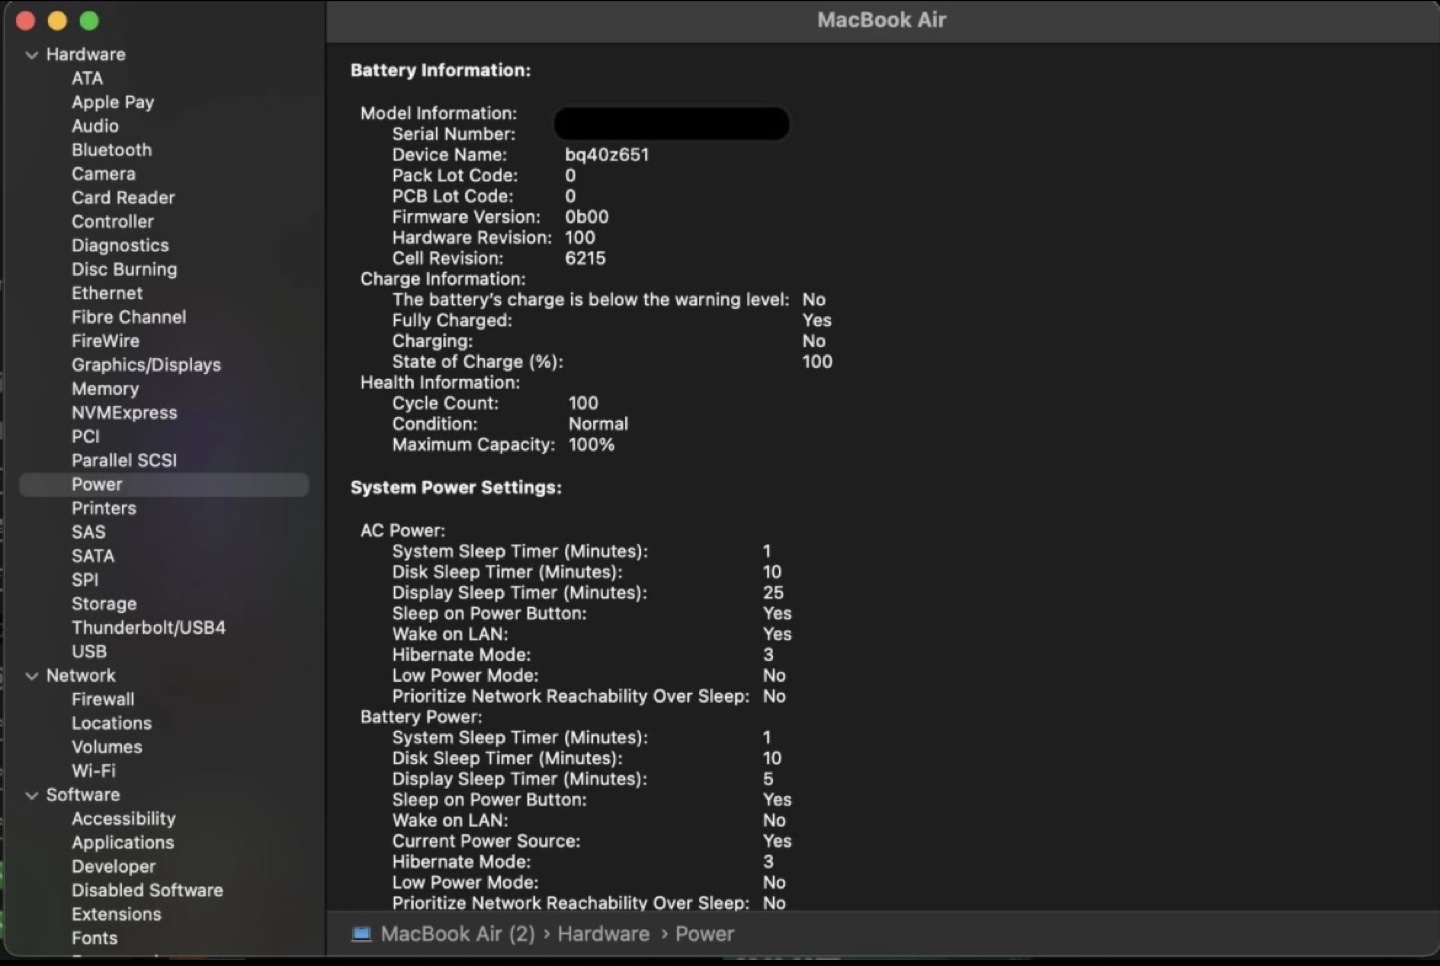Viewport: 1440px width, 966px height.
Task: Open the Printers category
Action: [x=104, y=508]
